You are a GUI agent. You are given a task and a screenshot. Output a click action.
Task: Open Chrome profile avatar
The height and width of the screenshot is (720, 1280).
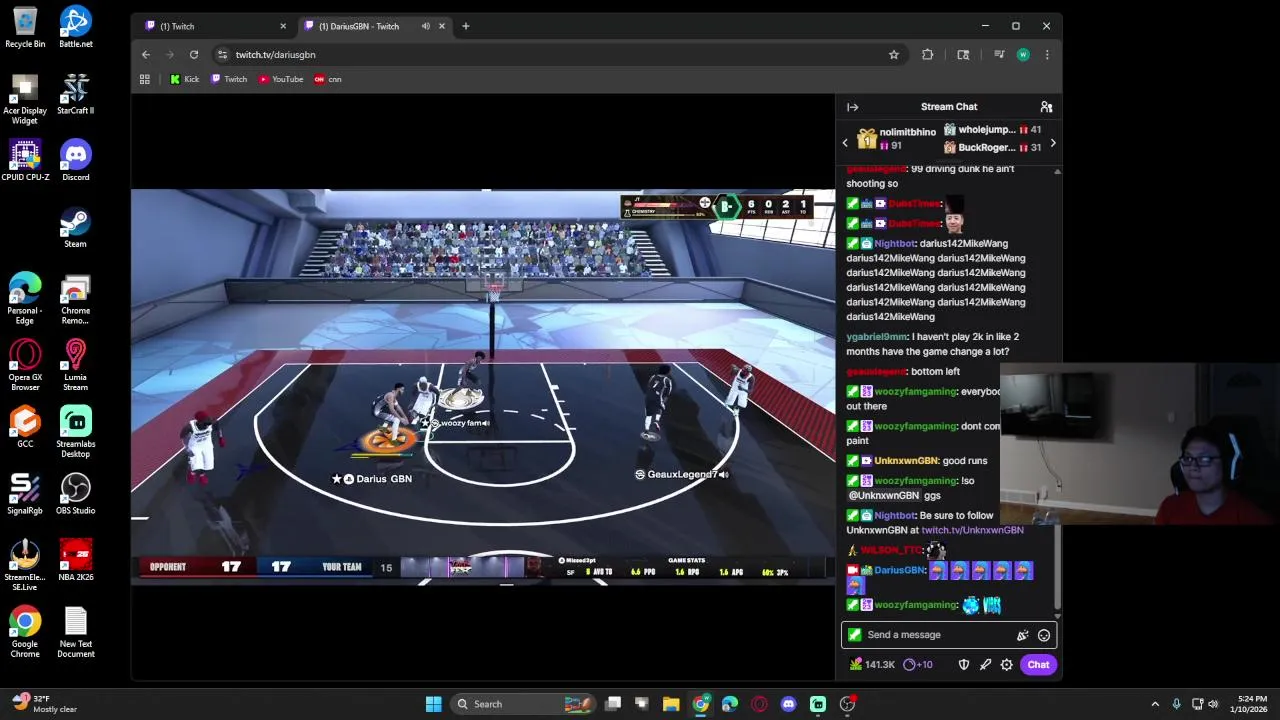[x=1023, y=55]
